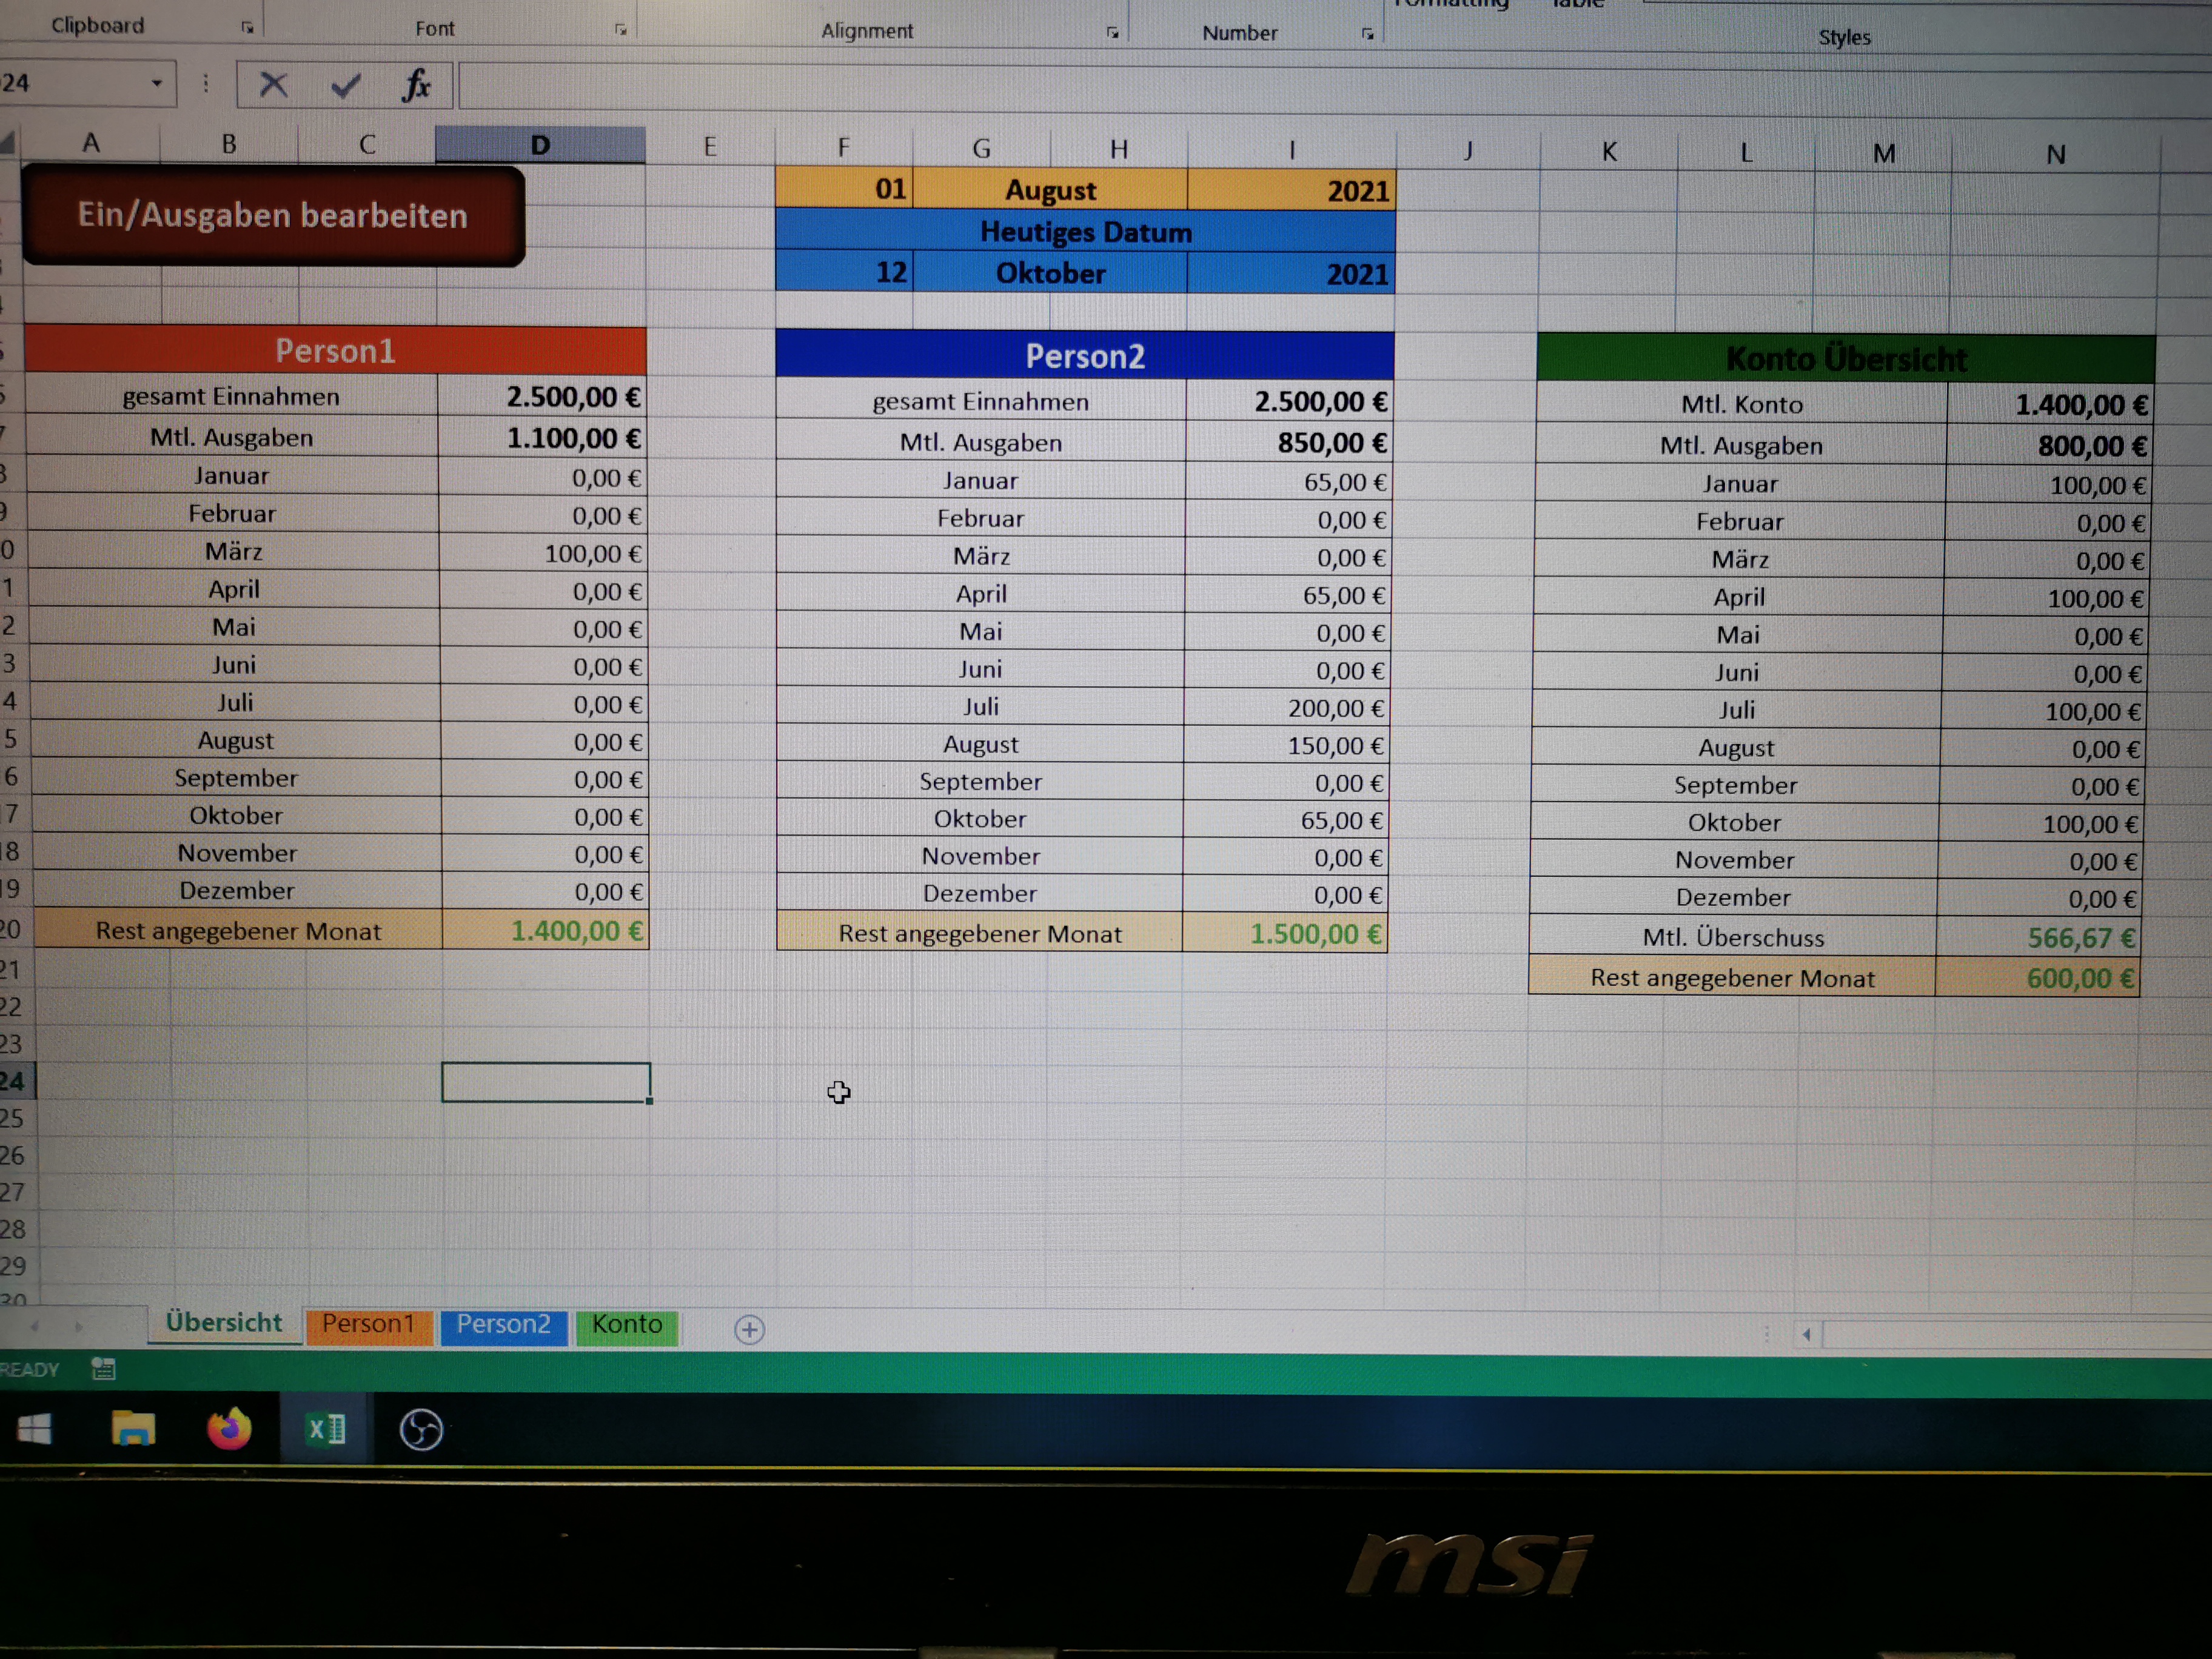The height and width of the screenshot is (1659, 2212).
Task: Click the horizontal scrollbar left arrow
Action: click(1806, 1334)
